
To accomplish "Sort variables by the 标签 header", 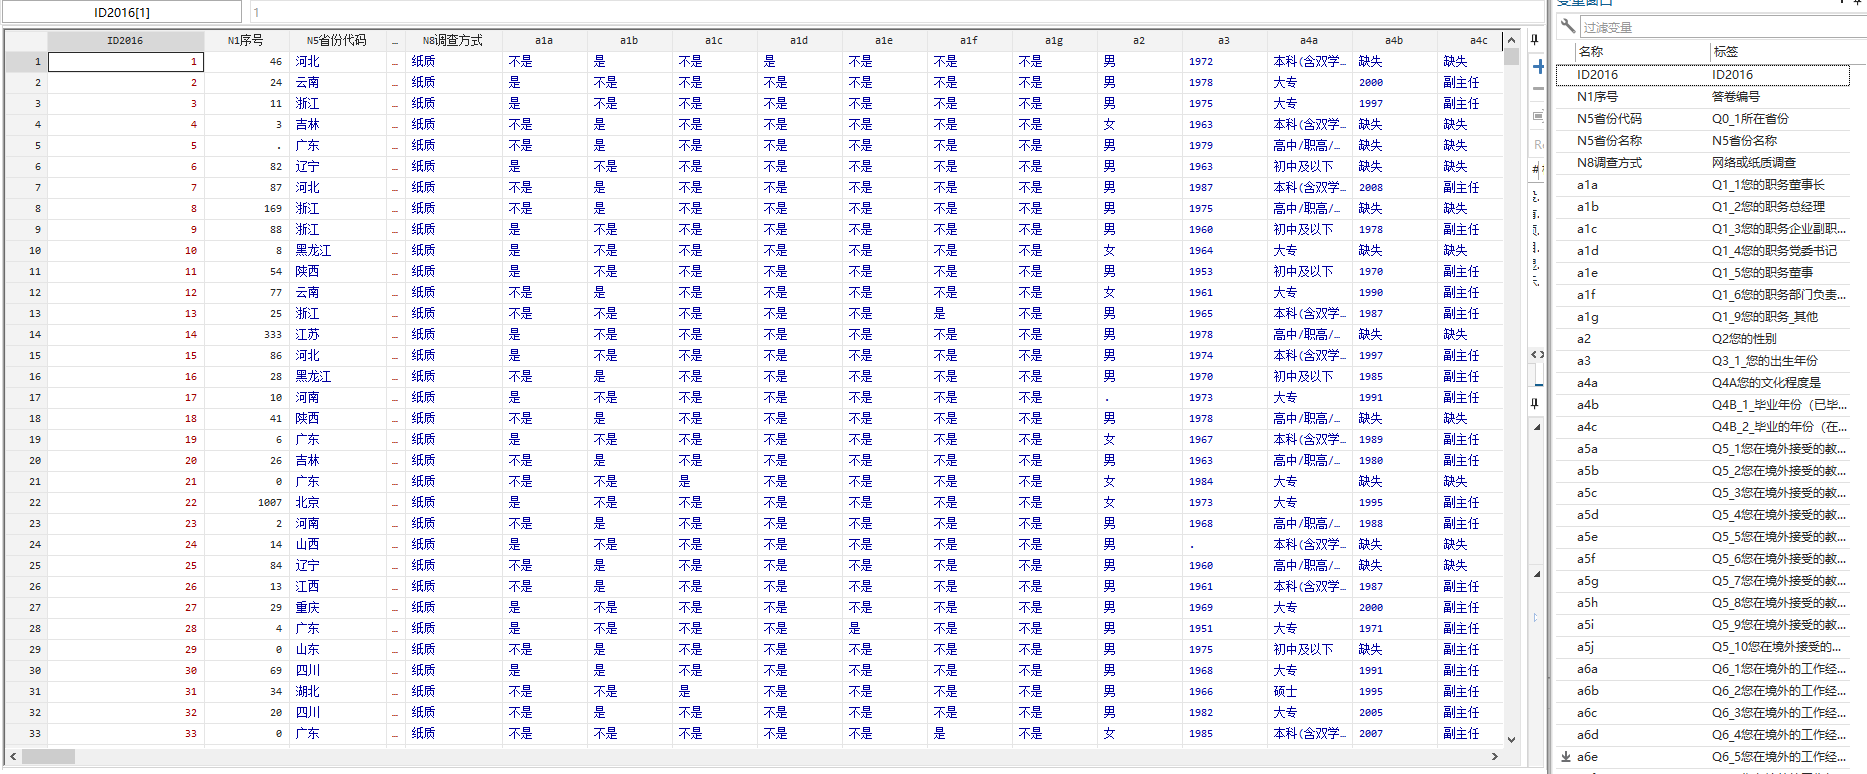I will pos(1780,52).
